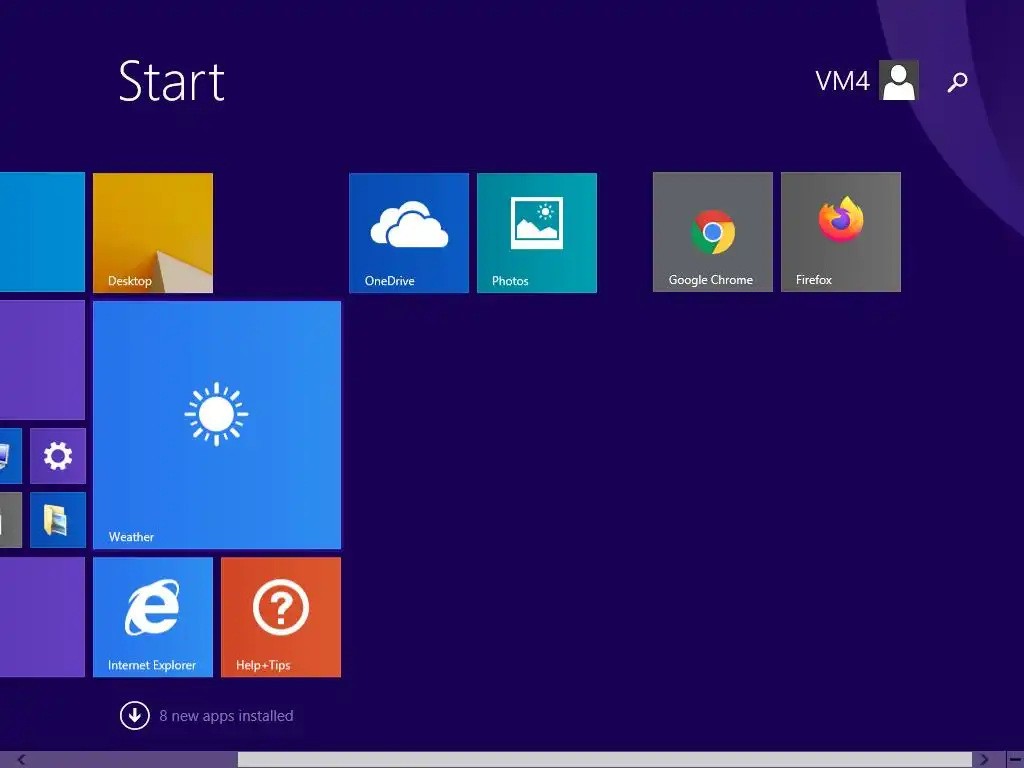Viewport: 1024px width, 768px height.
Task: Open the Desktop tile
Action: 153,232
